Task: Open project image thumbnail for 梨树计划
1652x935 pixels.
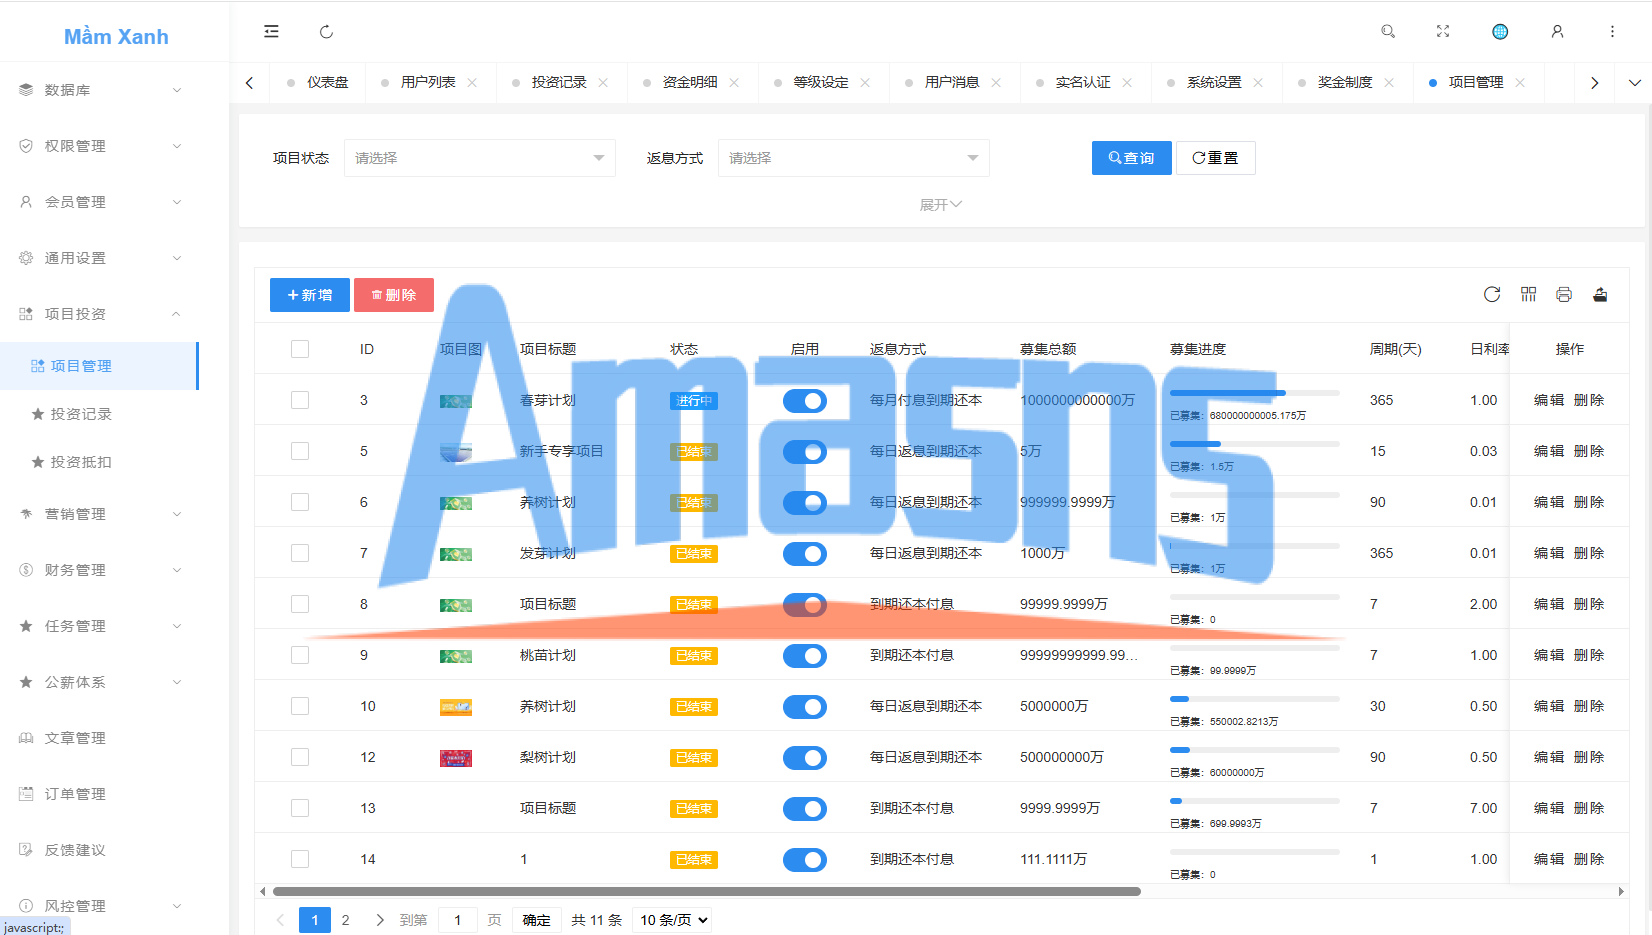Action: (x=456, y=758)
